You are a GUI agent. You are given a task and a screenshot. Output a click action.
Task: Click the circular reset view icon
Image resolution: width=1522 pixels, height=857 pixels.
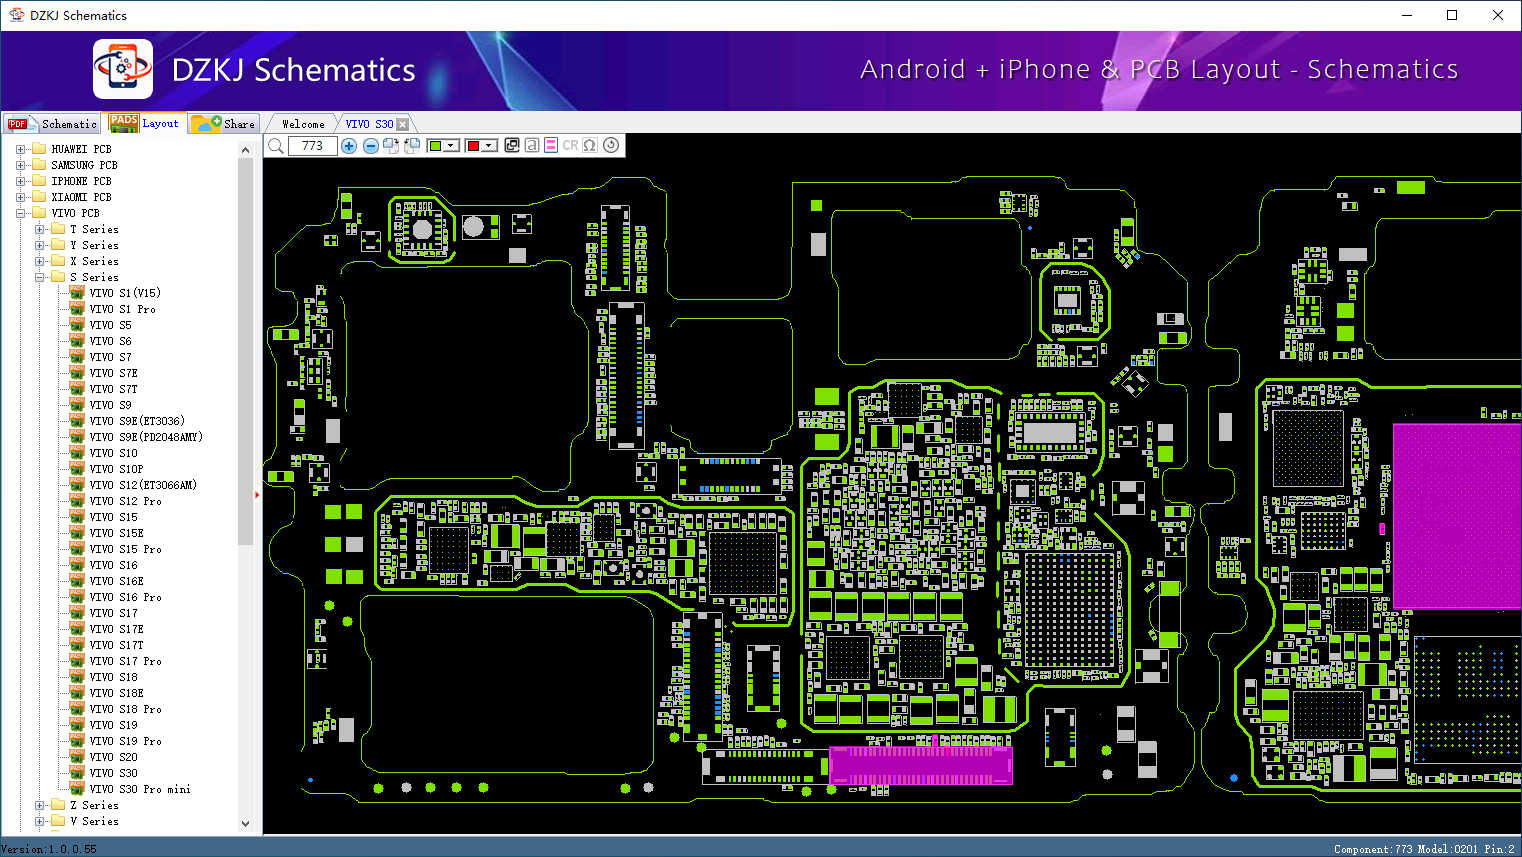point(611,145)
